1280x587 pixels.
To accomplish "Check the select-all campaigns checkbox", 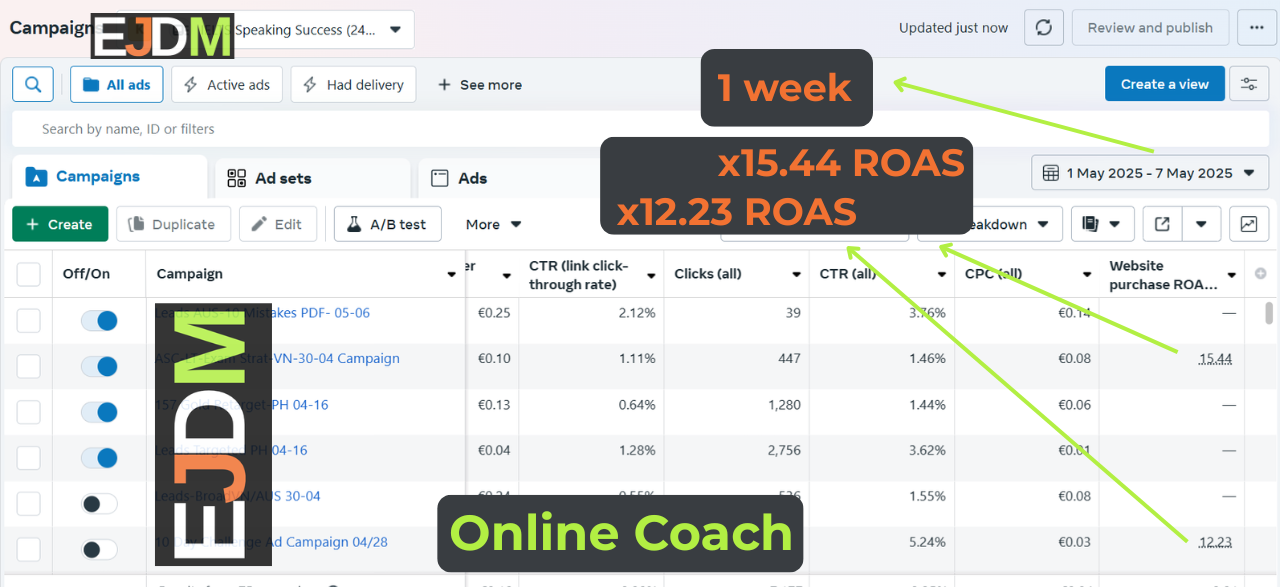I will coord(27,273).
